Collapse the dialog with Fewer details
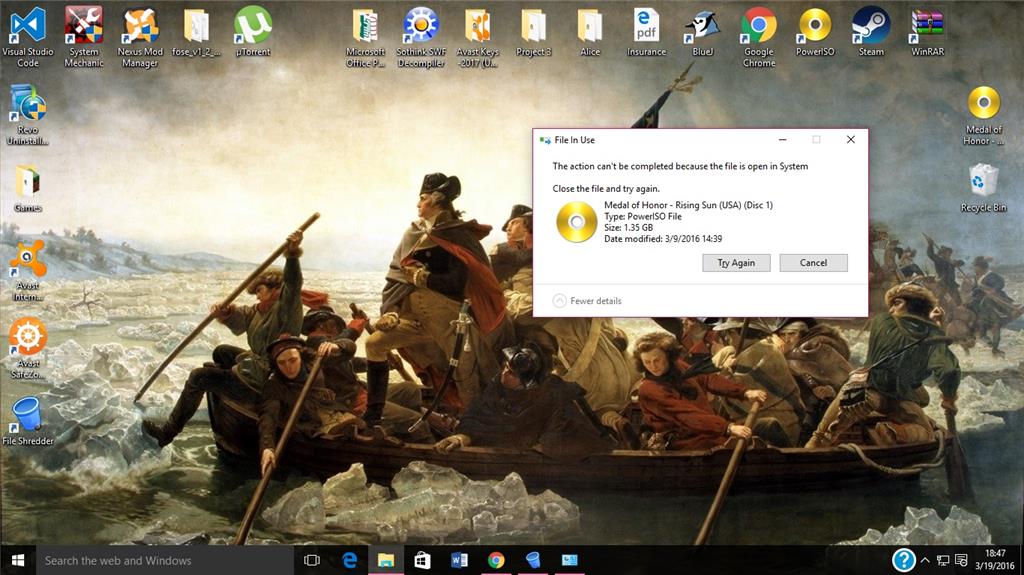 (x=587, y=301)
